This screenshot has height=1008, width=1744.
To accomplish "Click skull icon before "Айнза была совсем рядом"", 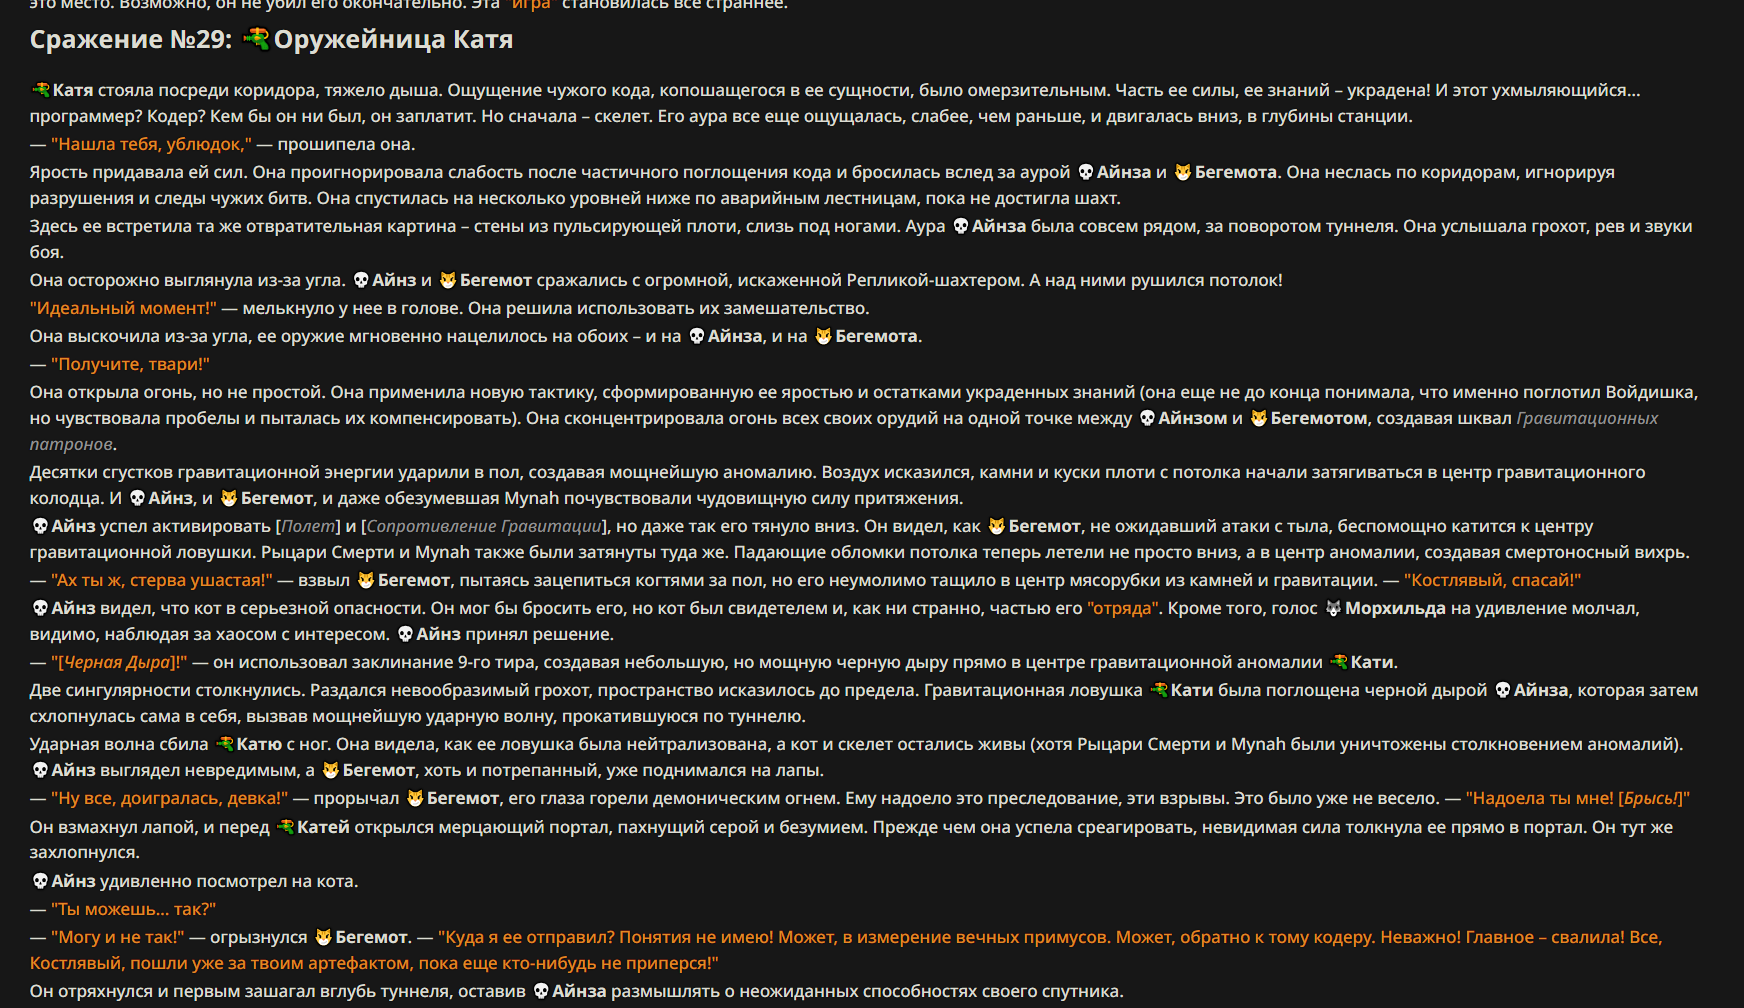I will coord(960,226).
